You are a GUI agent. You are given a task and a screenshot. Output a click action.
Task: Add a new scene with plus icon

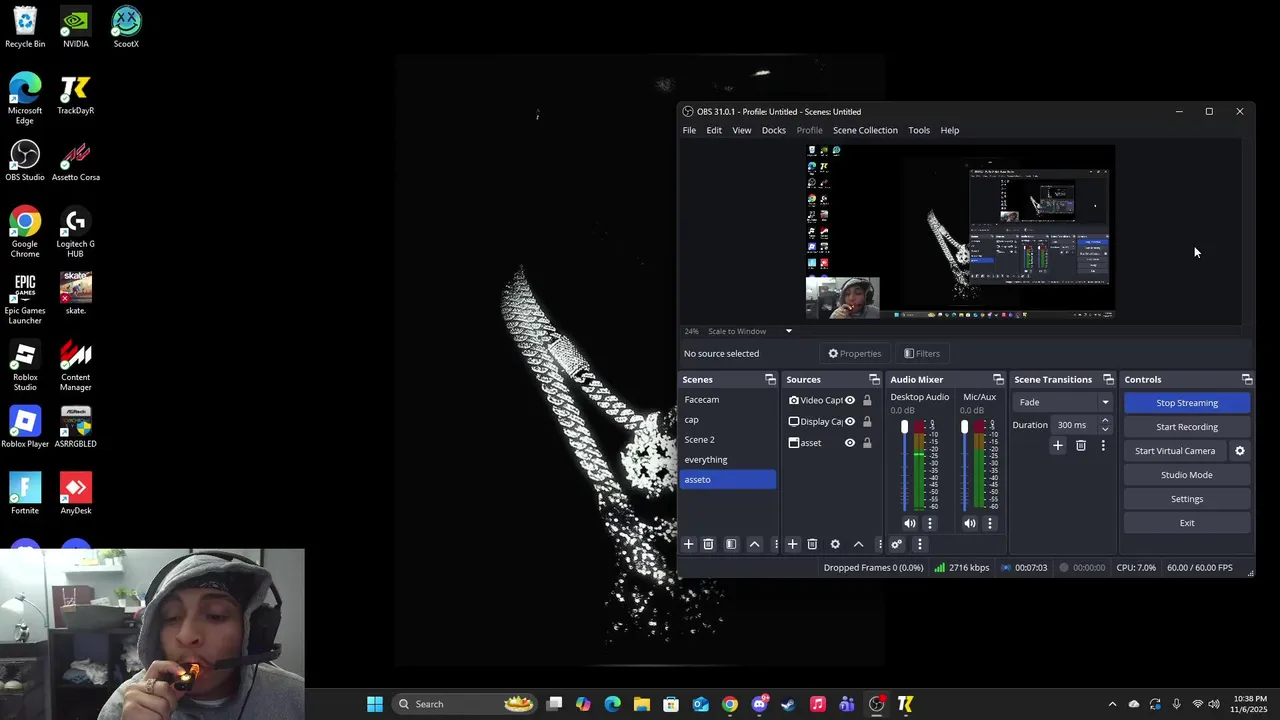coord(688,544)
